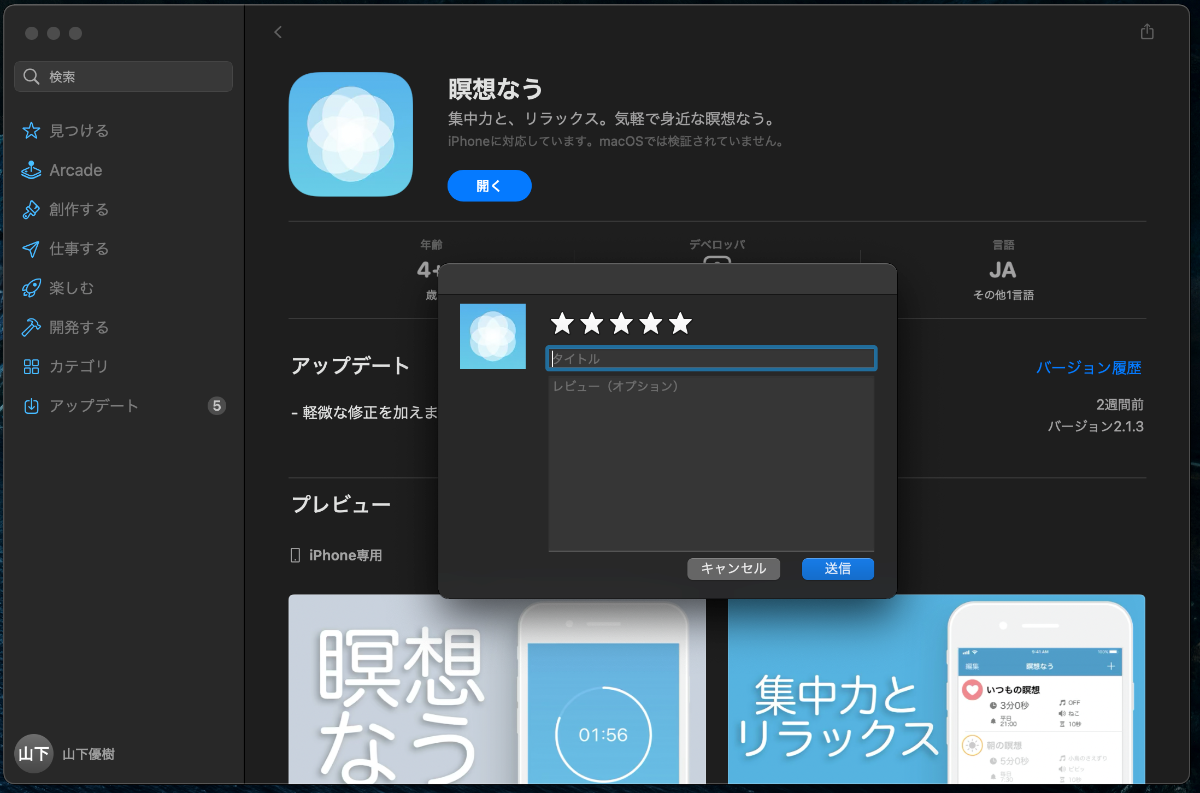Viewport: 1200px width, 793px height.
Task: Click the 2週間前 text
Action: tap(1120, 405)
